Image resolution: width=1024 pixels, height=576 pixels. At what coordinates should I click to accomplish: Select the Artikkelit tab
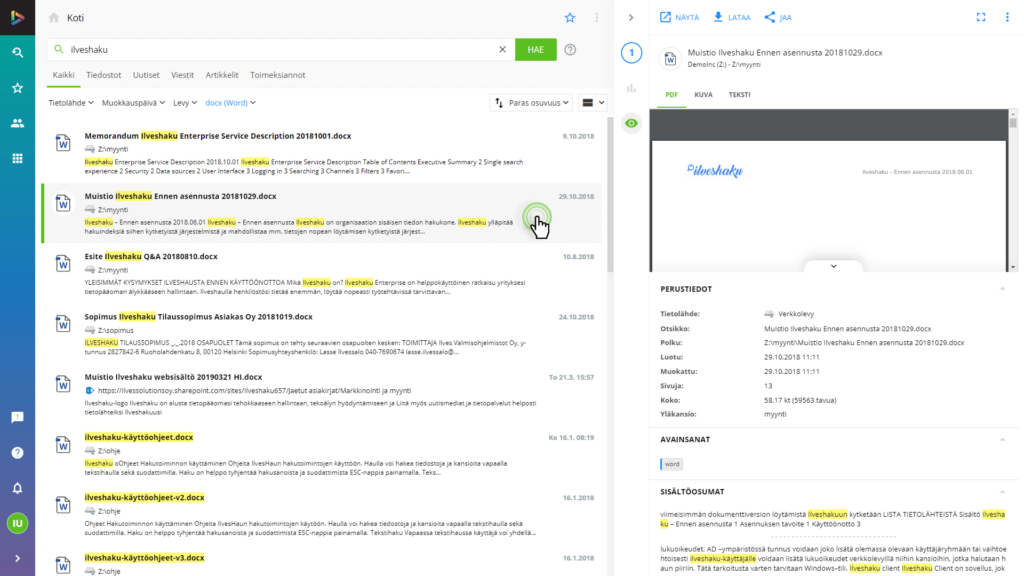(x=222, y=75)
